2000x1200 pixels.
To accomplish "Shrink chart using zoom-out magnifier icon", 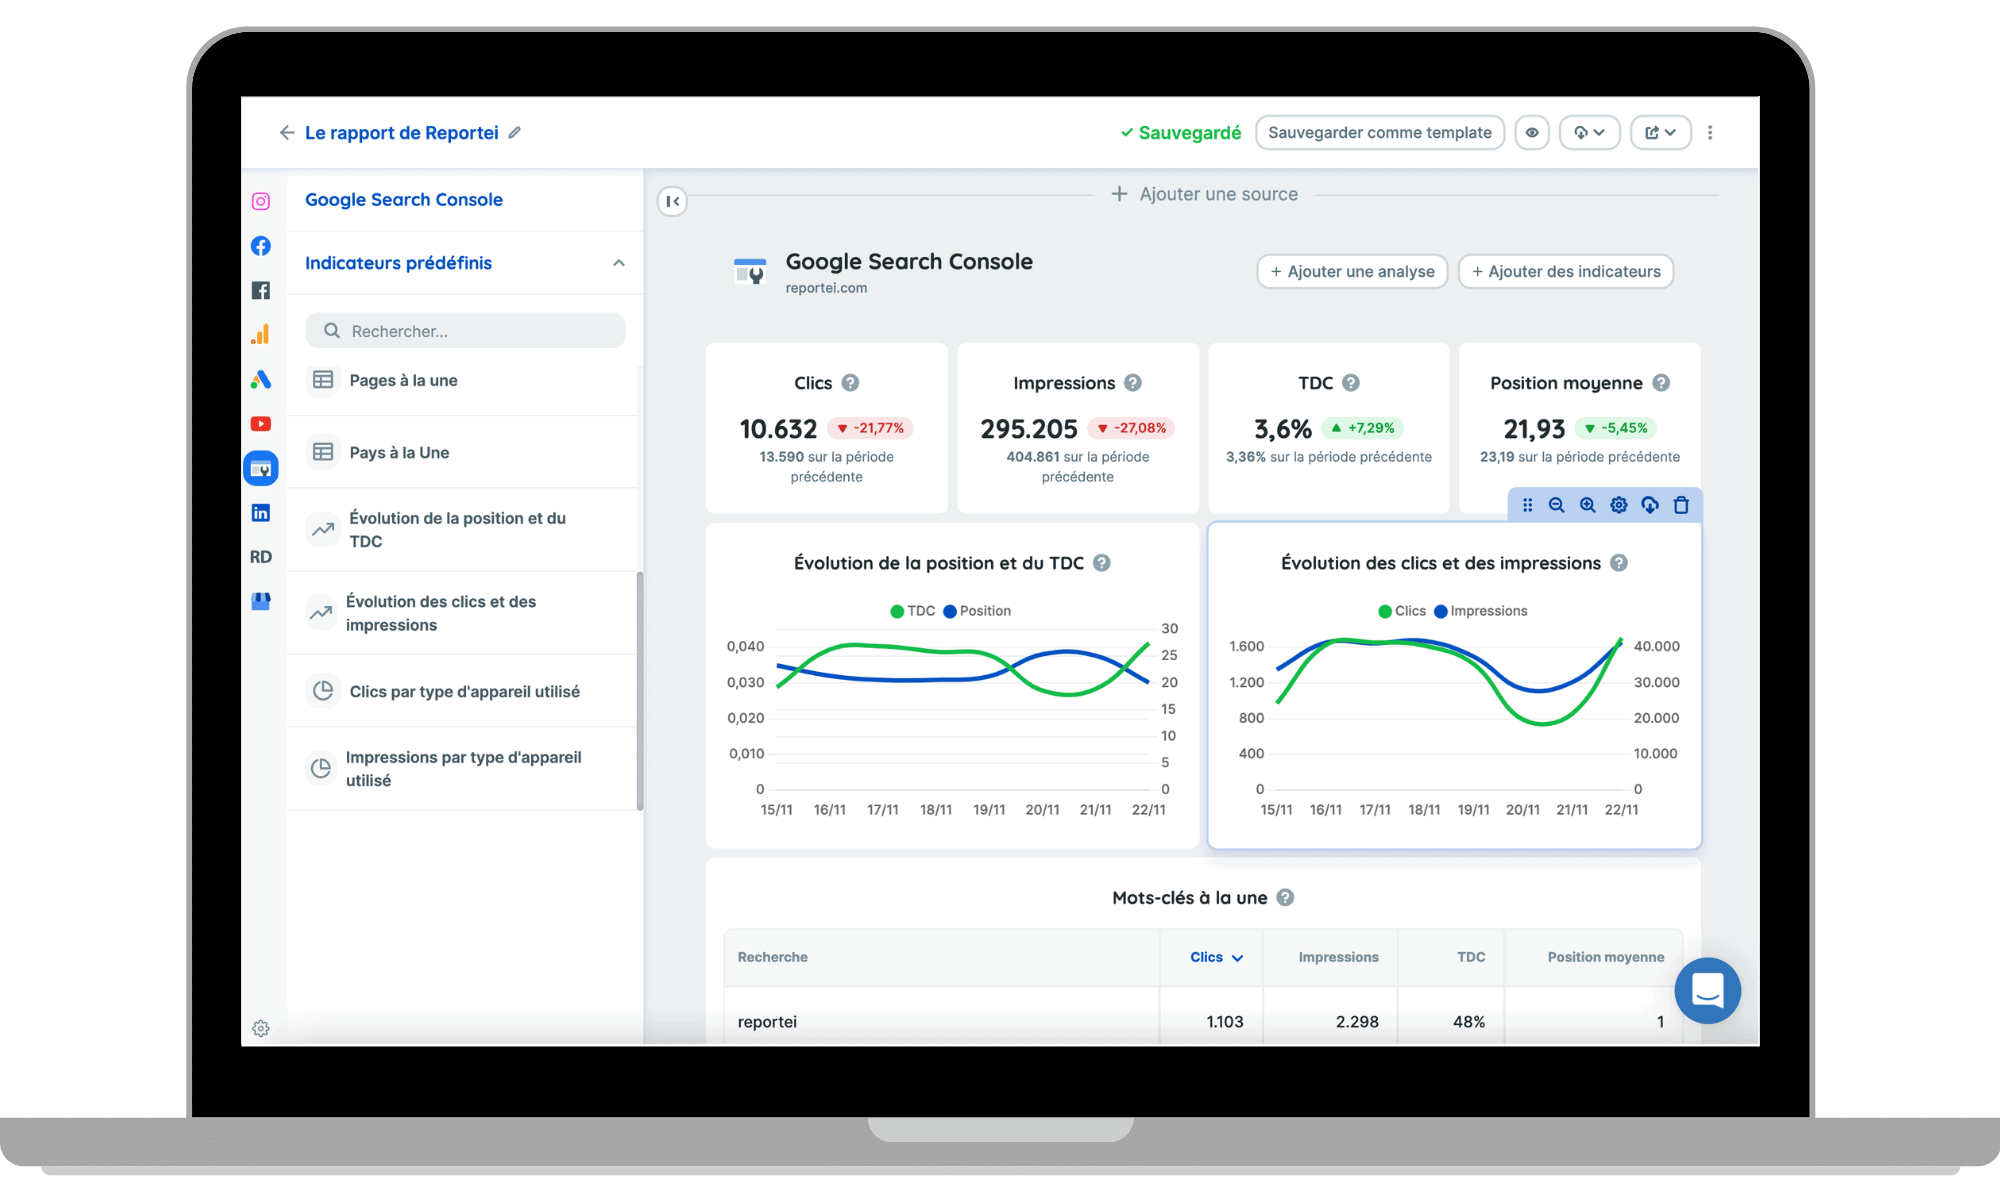I will 1556,505.
